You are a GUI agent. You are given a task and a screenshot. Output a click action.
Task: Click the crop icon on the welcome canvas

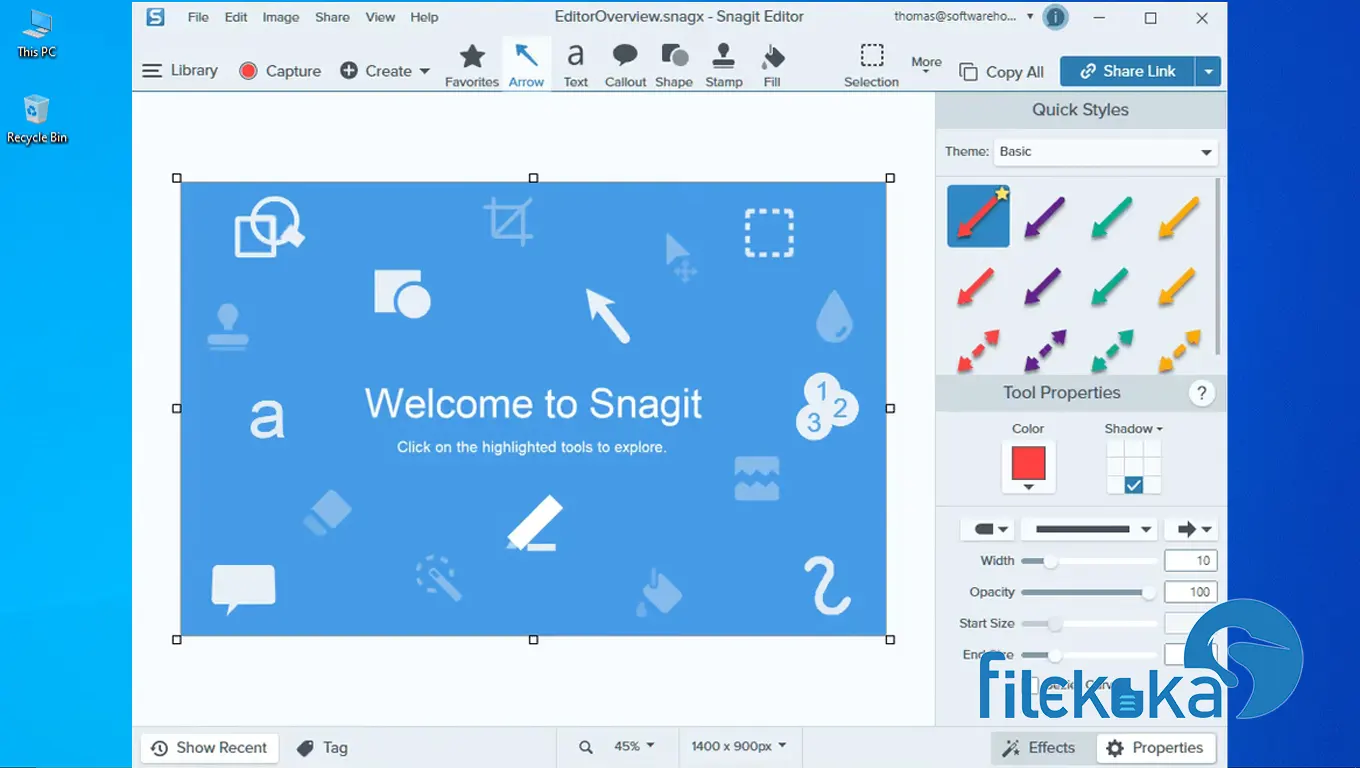click(x=508, y=220)
